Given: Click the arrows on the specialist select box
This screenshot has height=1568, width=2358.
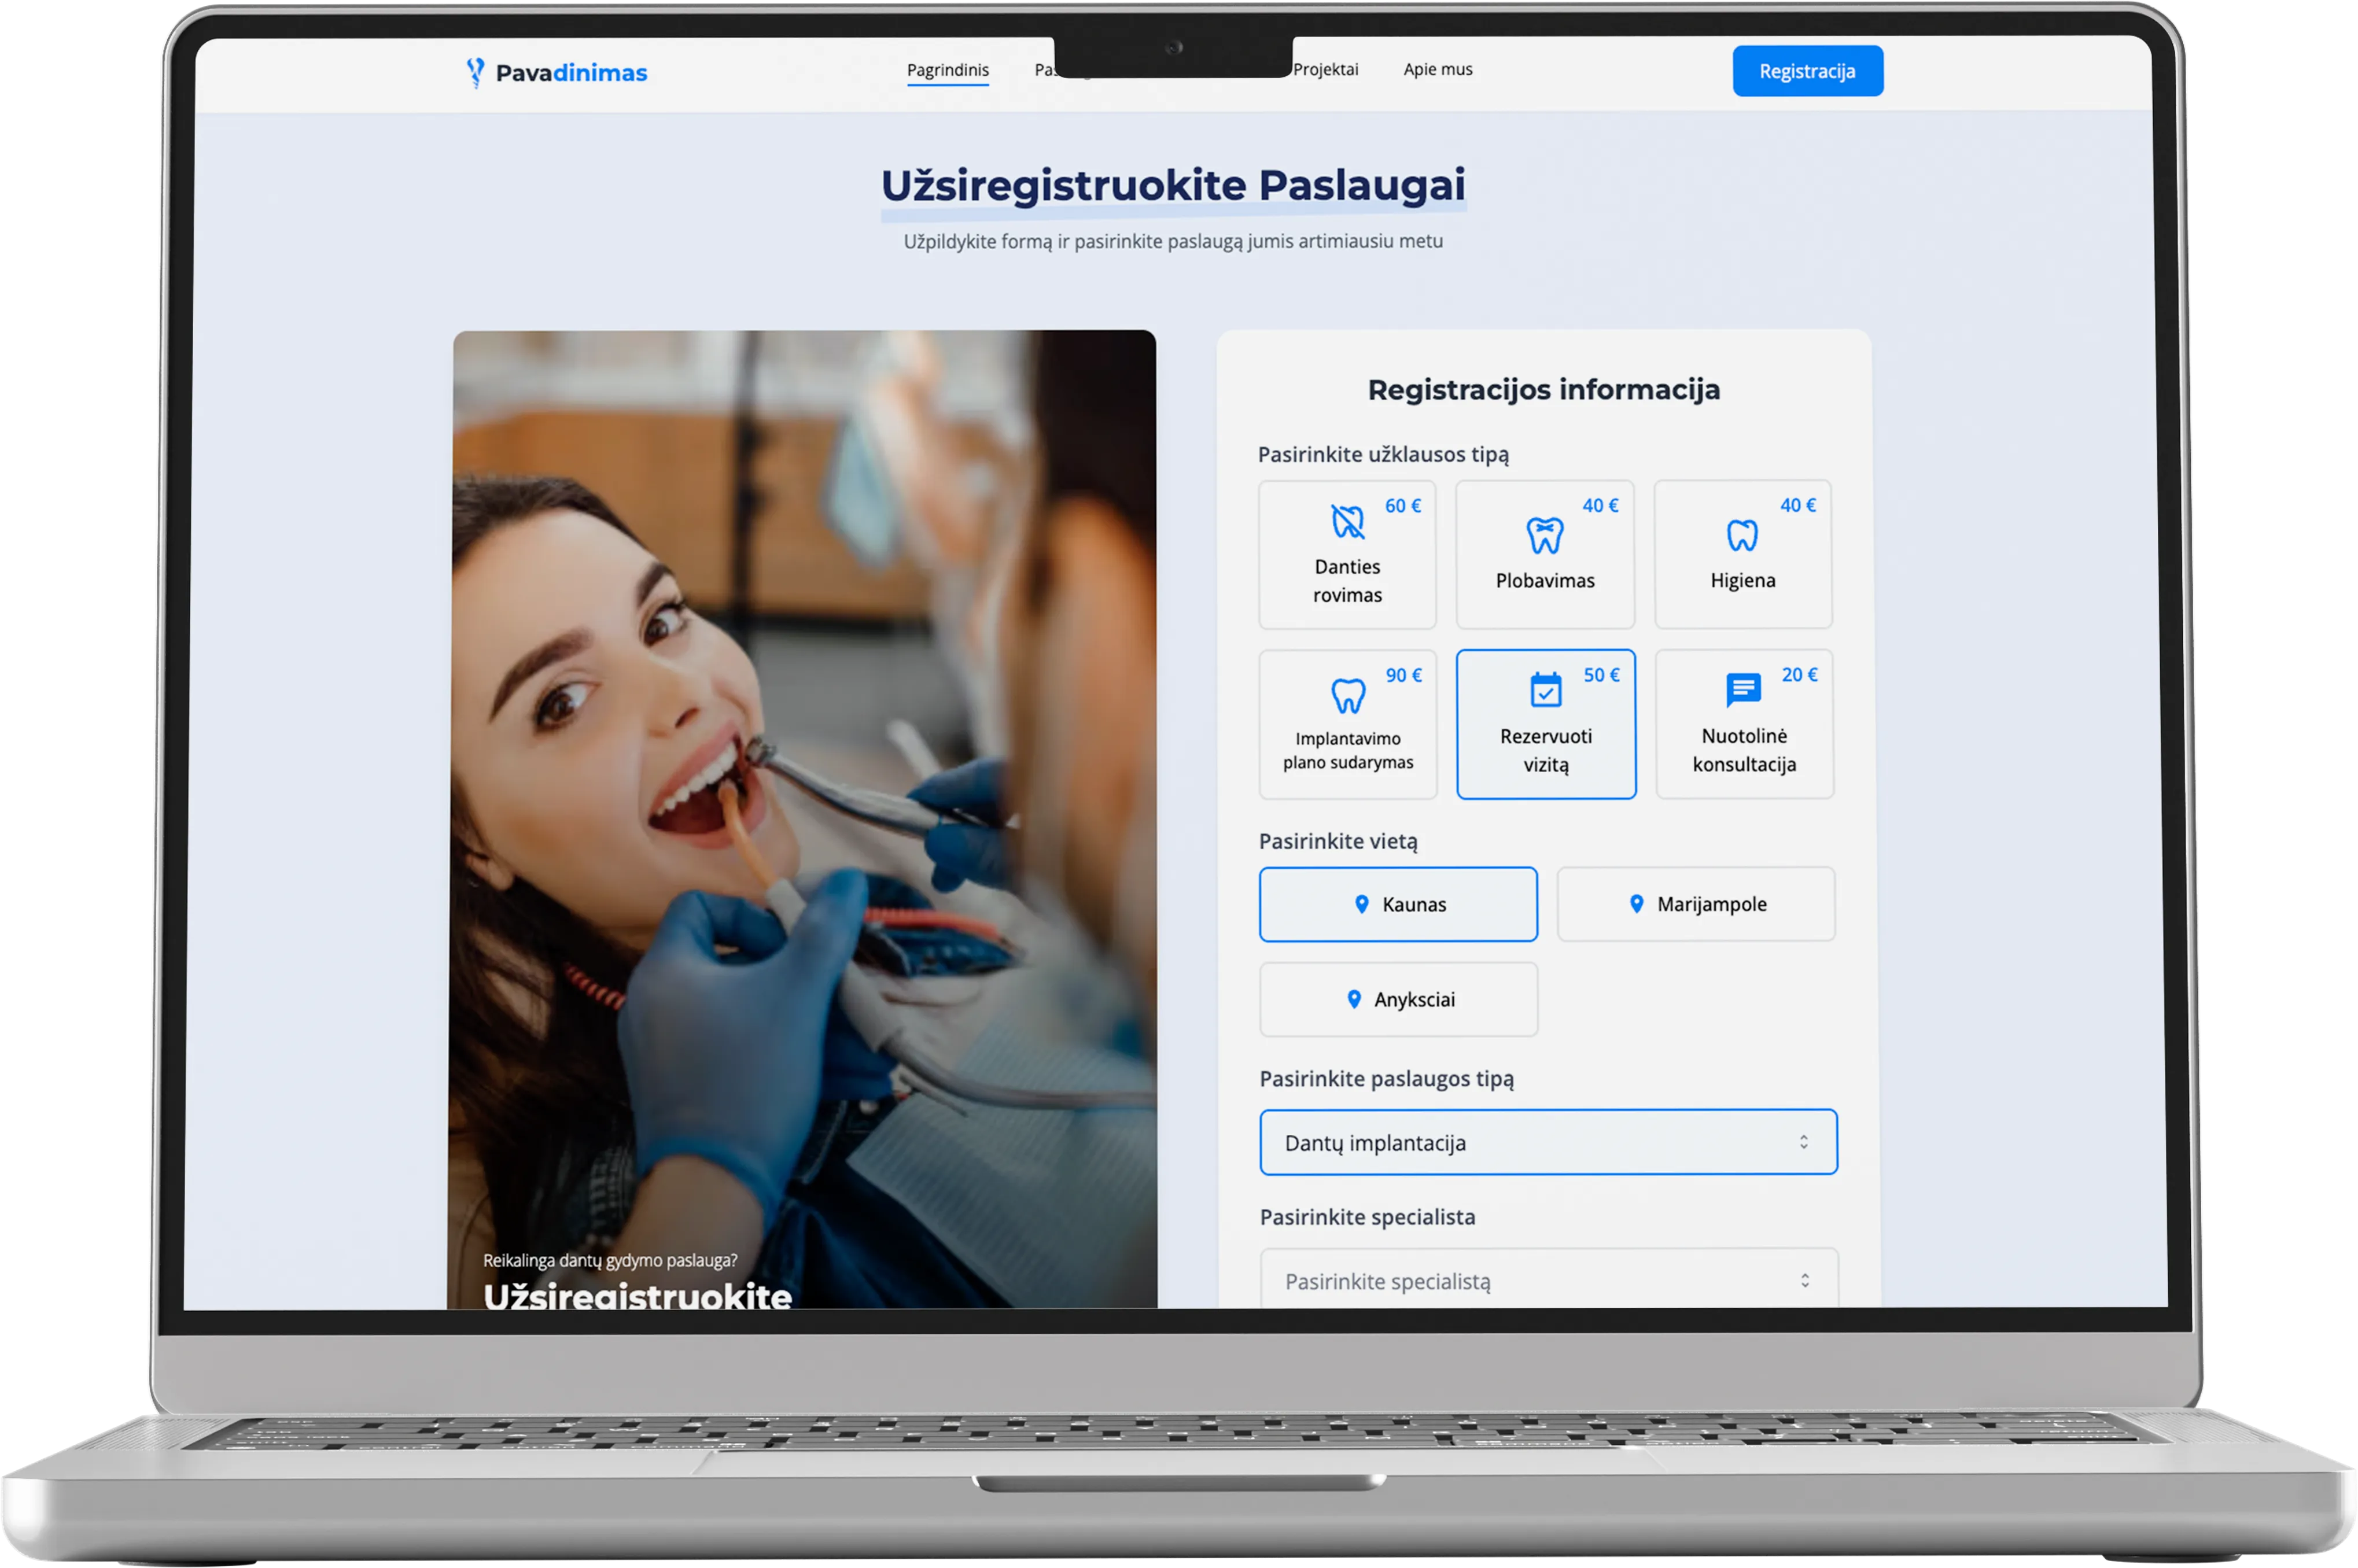Looking at the screenshot, I should tap(1804, 1280).
